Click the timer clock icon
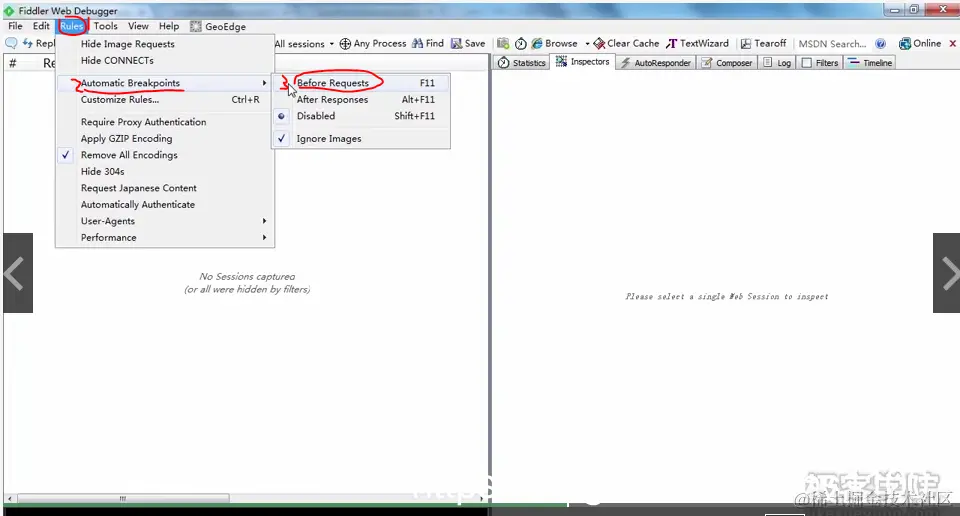 click(520, 43)
